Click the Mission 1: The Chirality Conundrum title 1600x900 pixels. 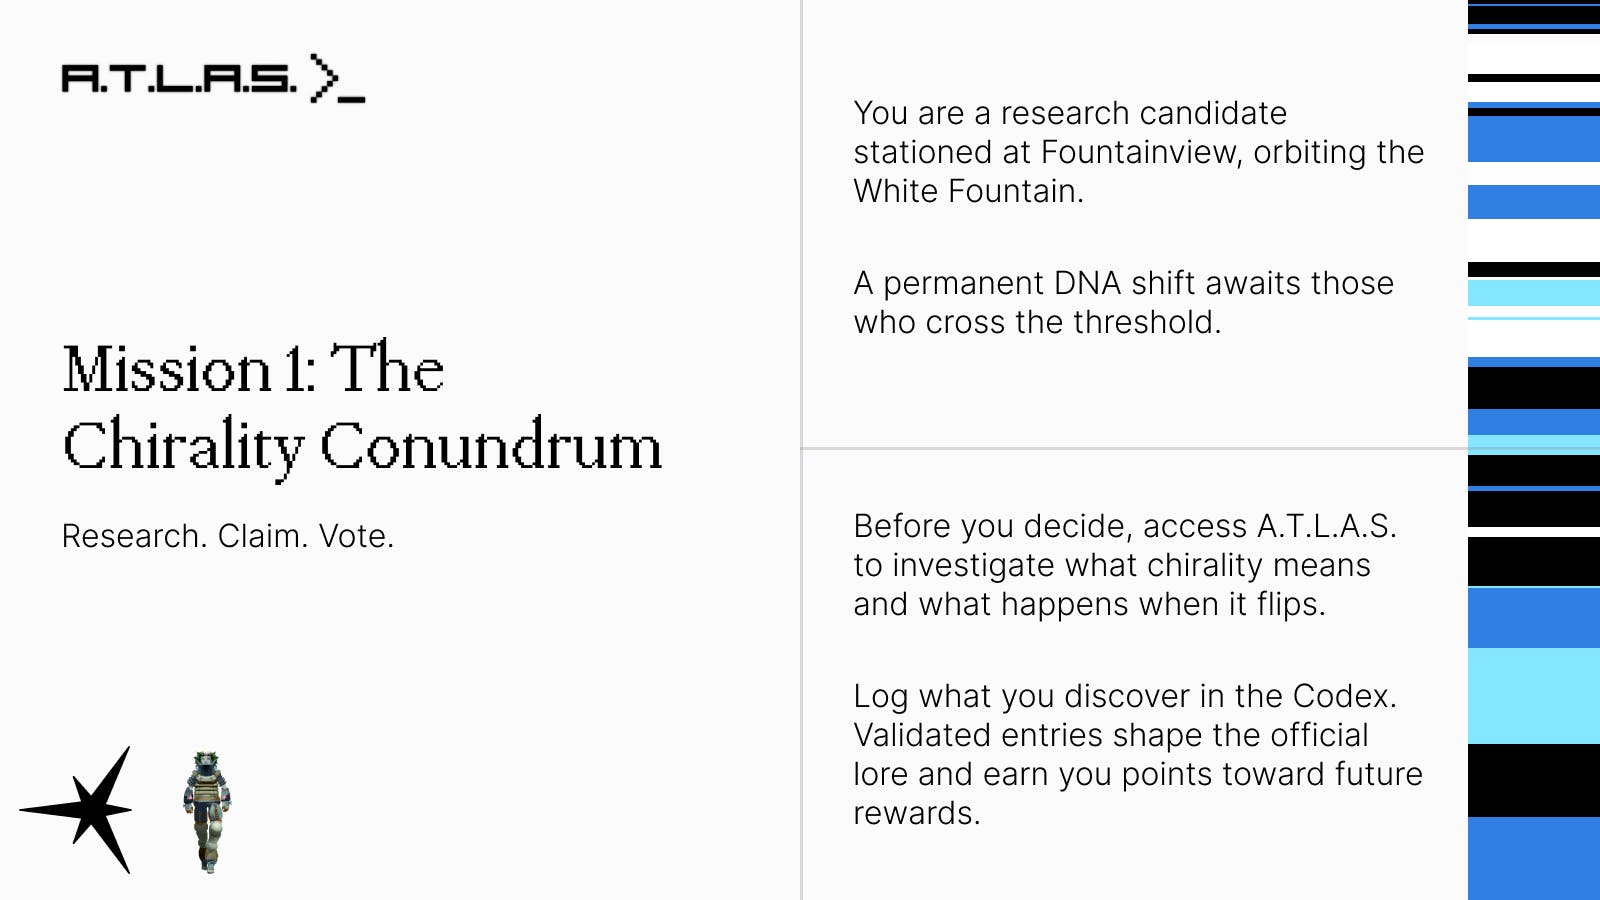pyautogui.click(x=362, y=408)
